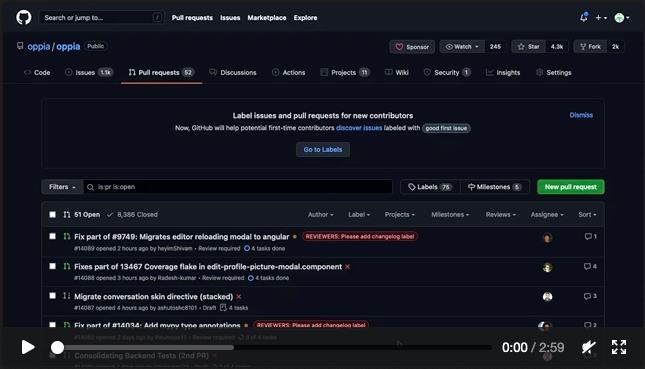Click the Go to Labels button
The height and width of the screenshot is (369, 645).
323,150
